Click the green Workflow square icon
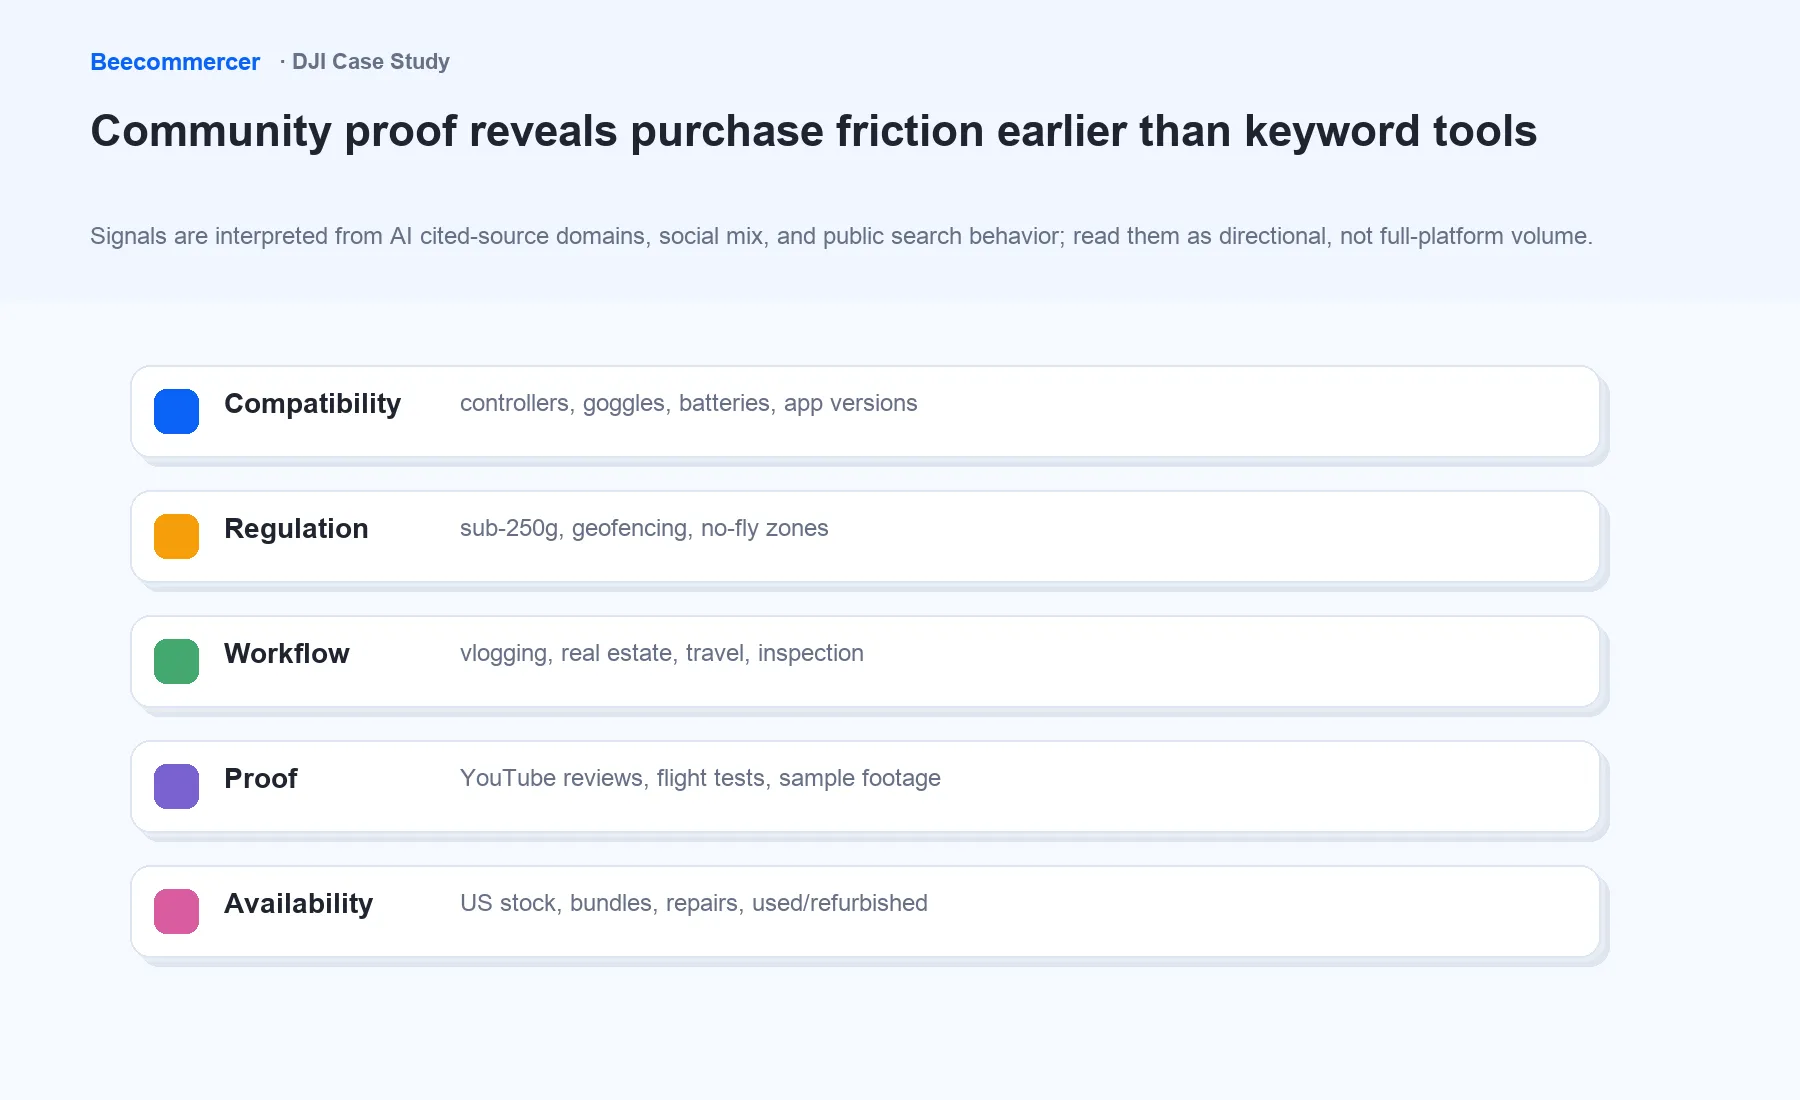The height and width of the screenshot is (1100, 1800). pyautogui.click(x=176, y=661)
